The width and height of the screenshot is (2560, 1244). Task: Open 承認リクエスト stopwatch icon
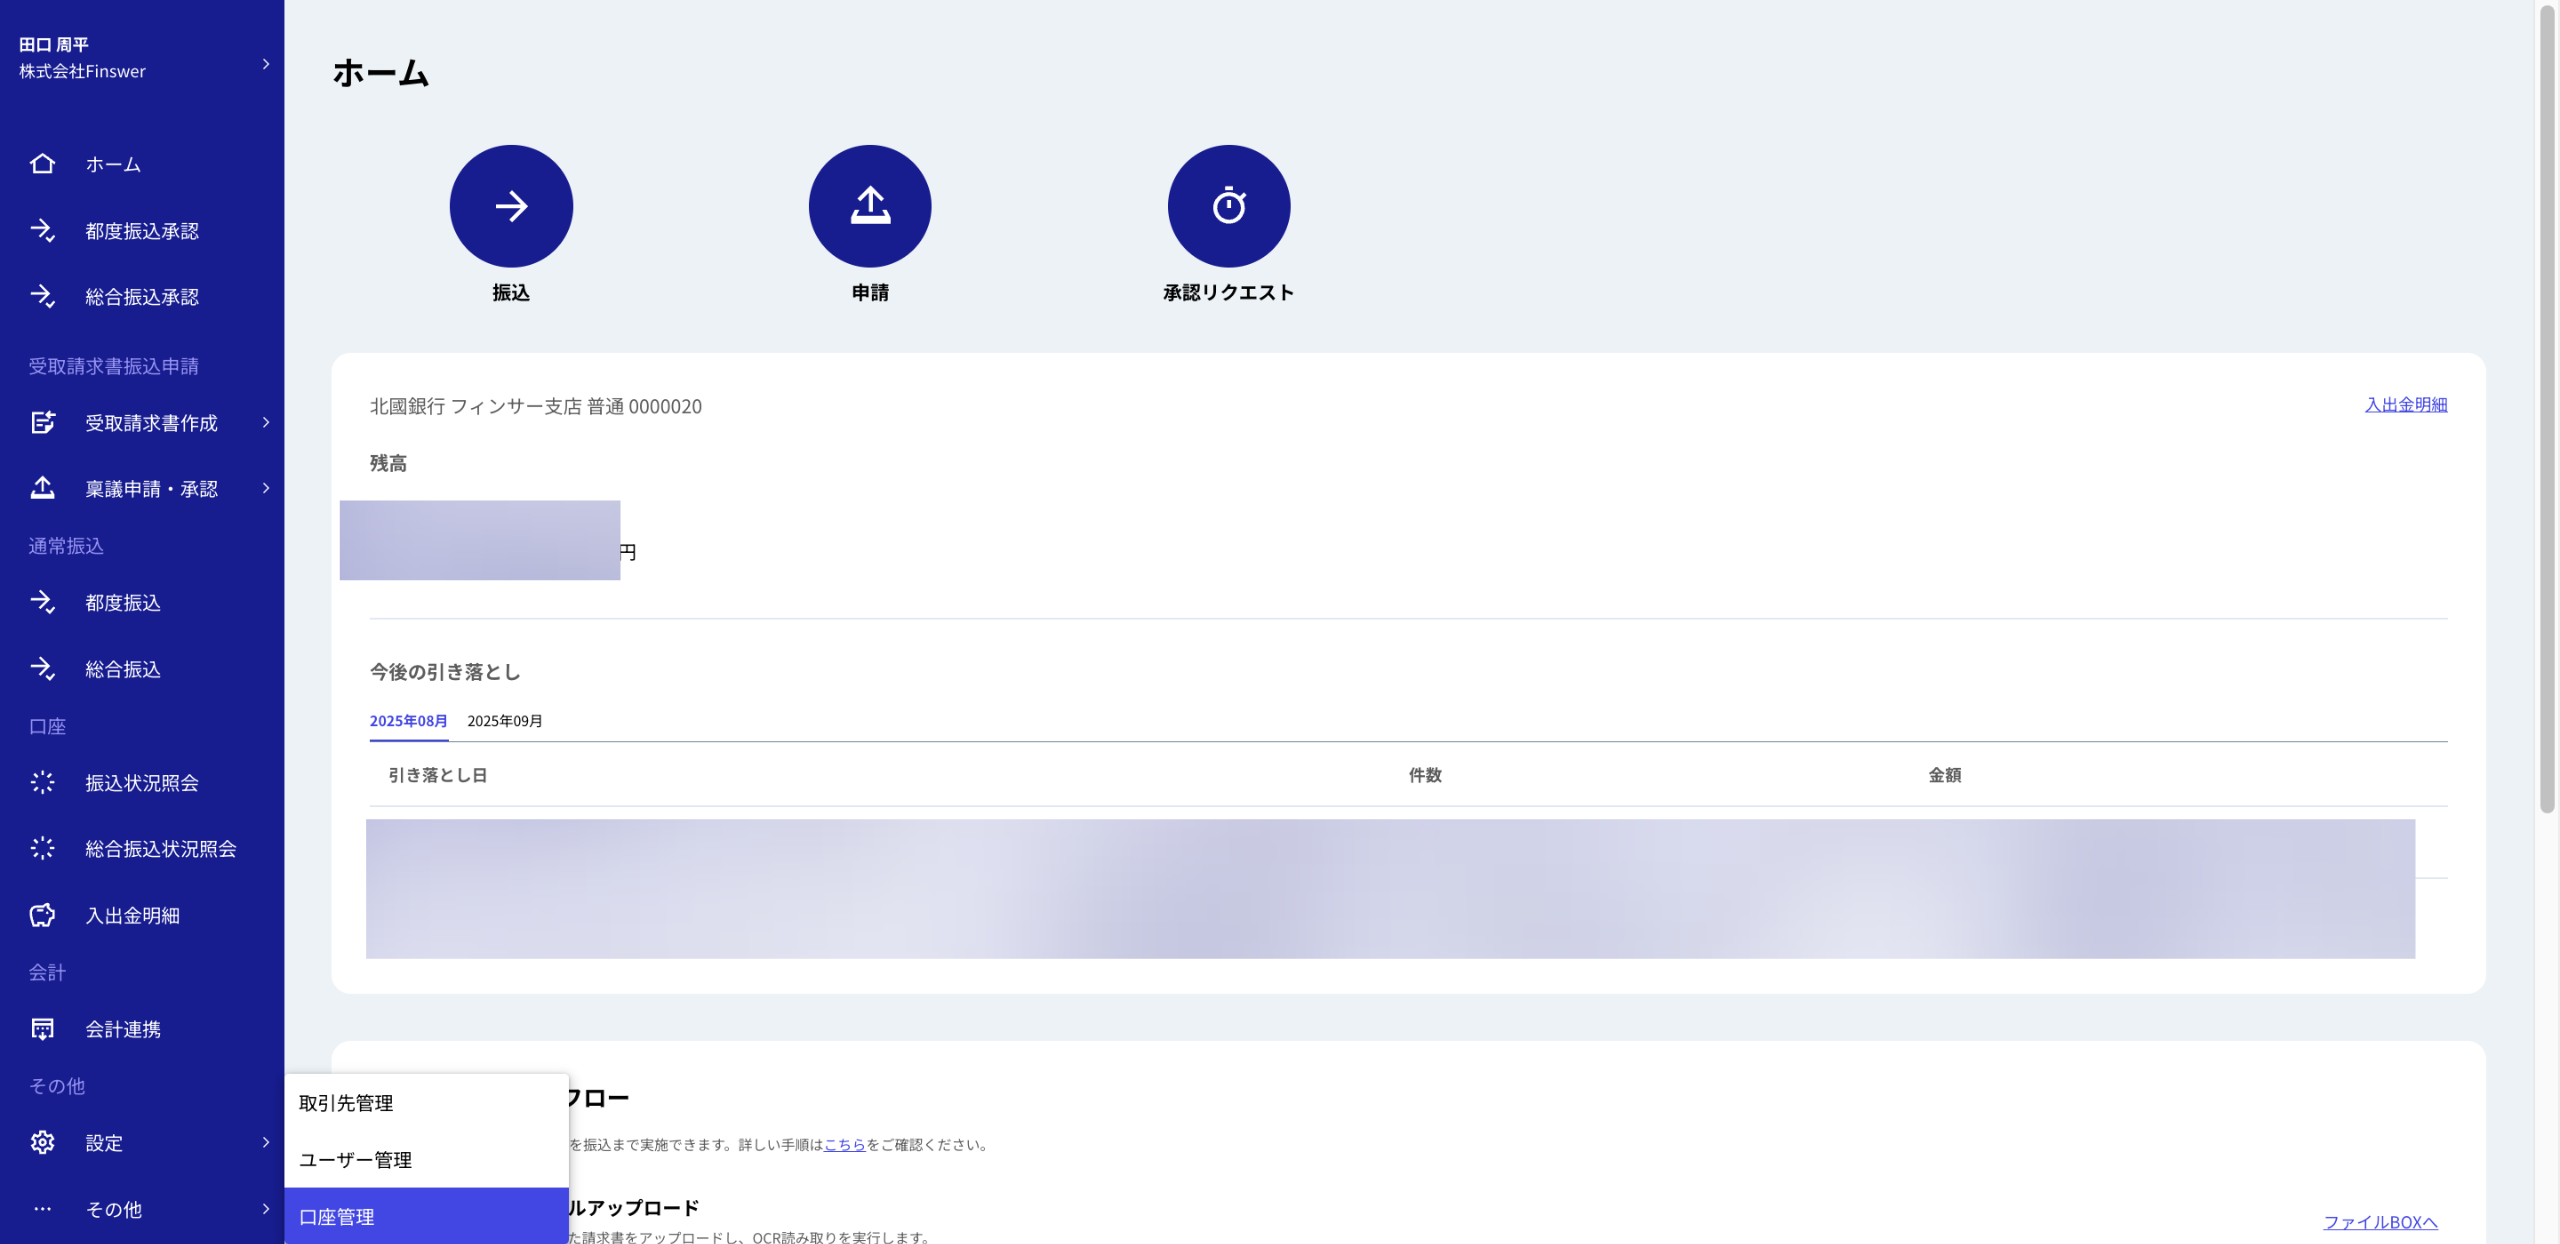[1228, 206]
